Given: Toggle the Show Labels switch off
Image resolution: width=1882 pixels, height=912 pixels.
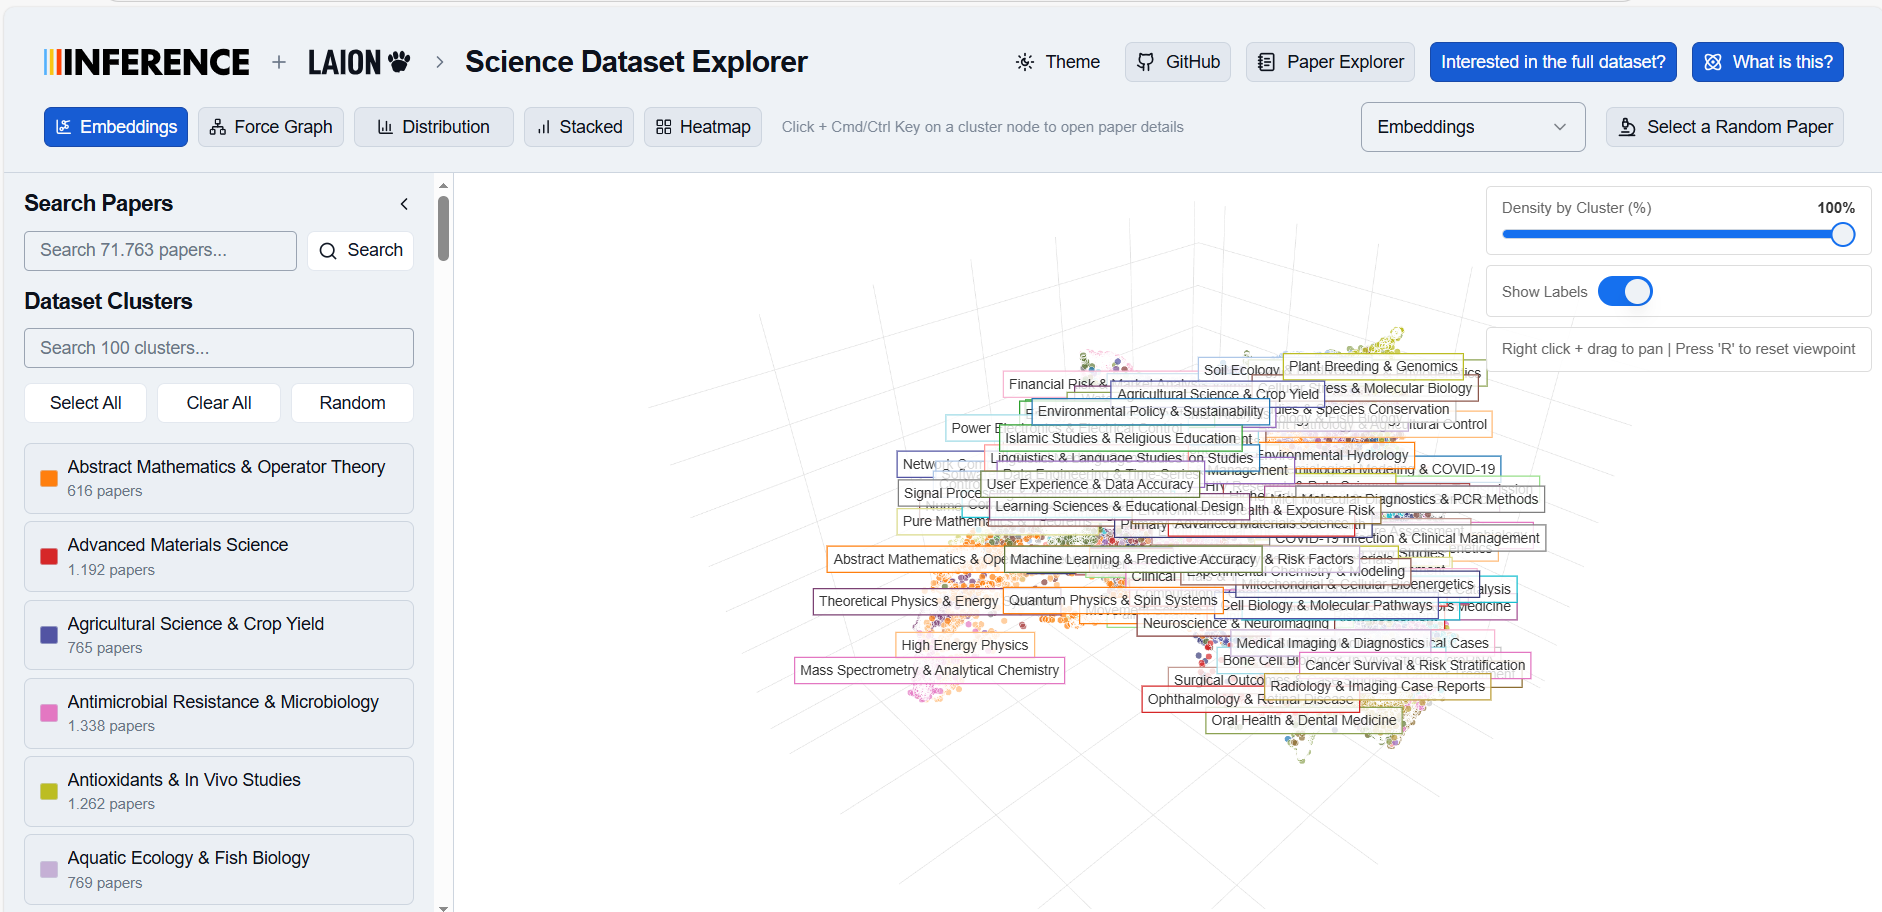Looking at the screenshot, I should pos(1625,292).
